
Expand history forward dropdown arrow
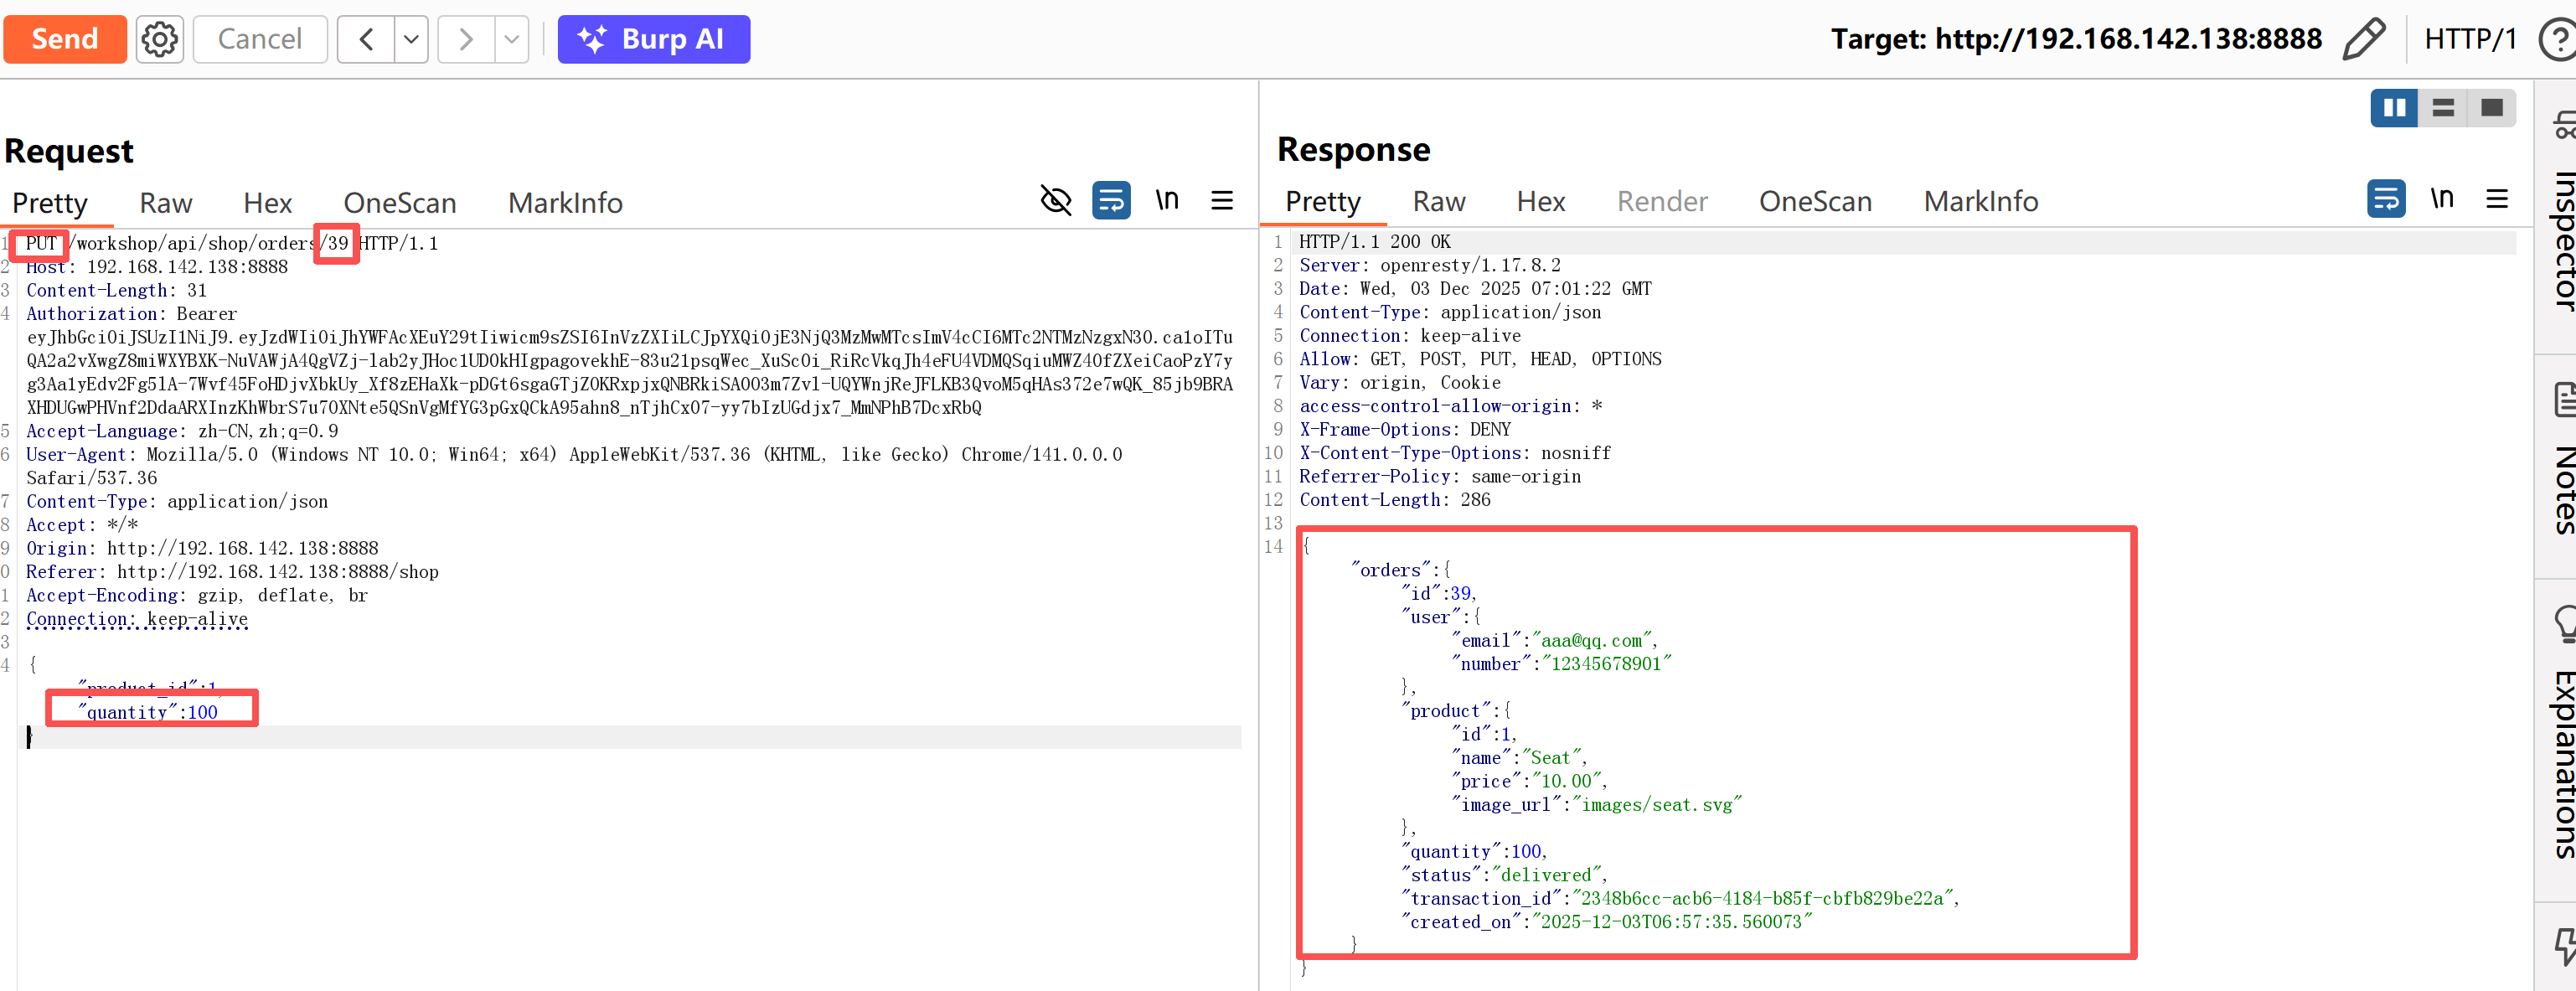pyautogui.click(x=511, y=39)
